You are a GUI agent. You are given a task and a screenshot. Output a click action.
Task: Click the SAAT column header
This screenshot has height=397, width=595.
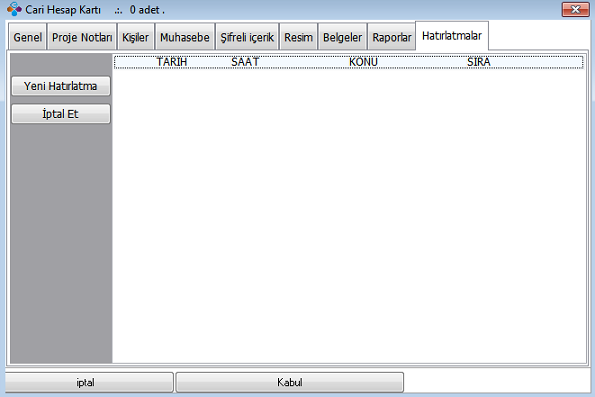click(245, 62)
